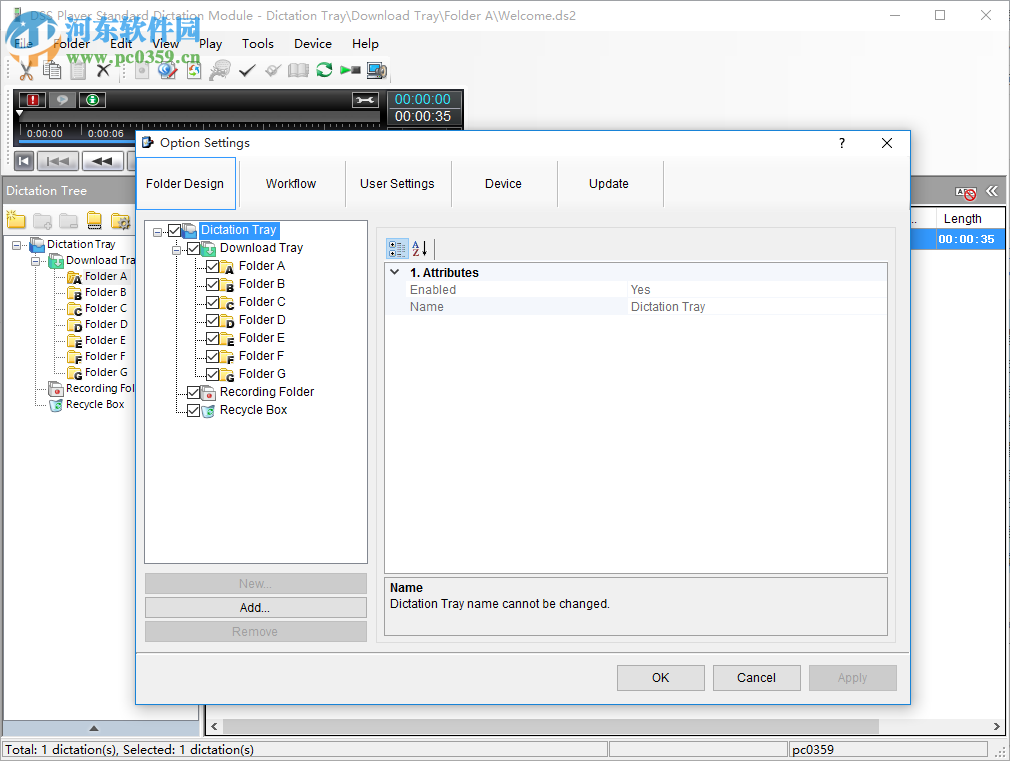Click the document with colored arrows icon
The width and height of the screenshot is (1010, 761).
coord(194,70)
